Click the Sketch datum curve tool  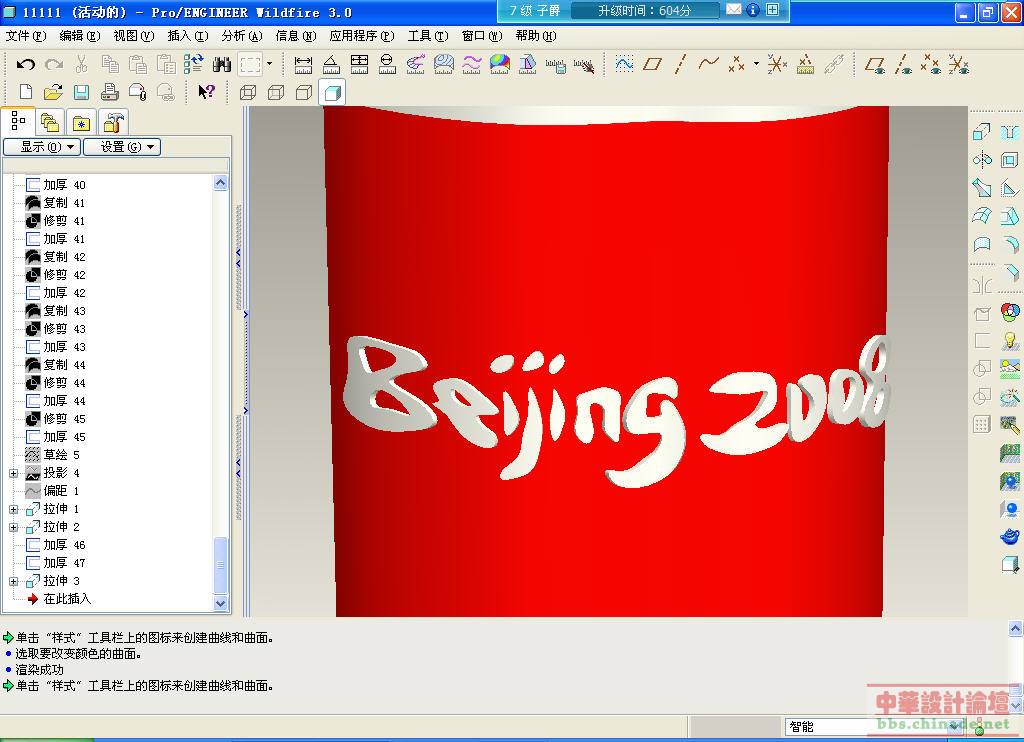(x=624, y=64)
